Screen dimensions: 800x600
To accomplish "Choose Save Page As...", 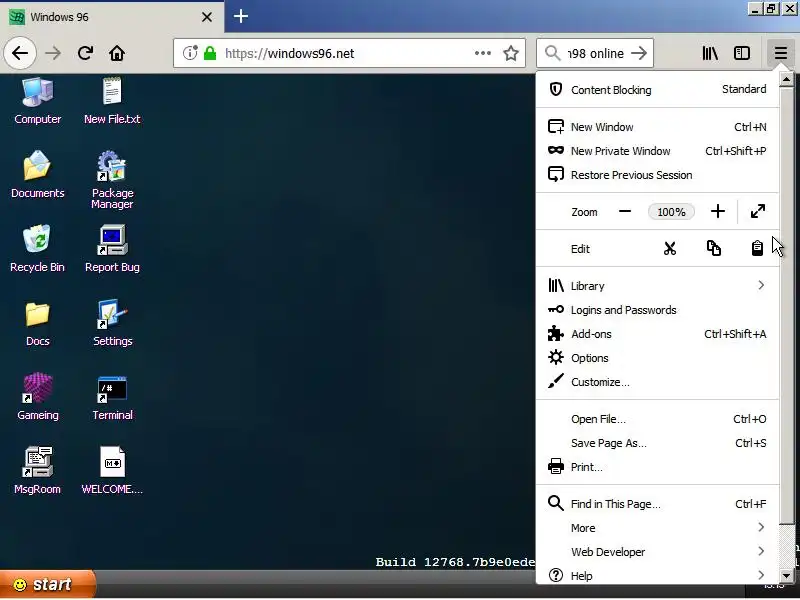I will click(657, 443).
